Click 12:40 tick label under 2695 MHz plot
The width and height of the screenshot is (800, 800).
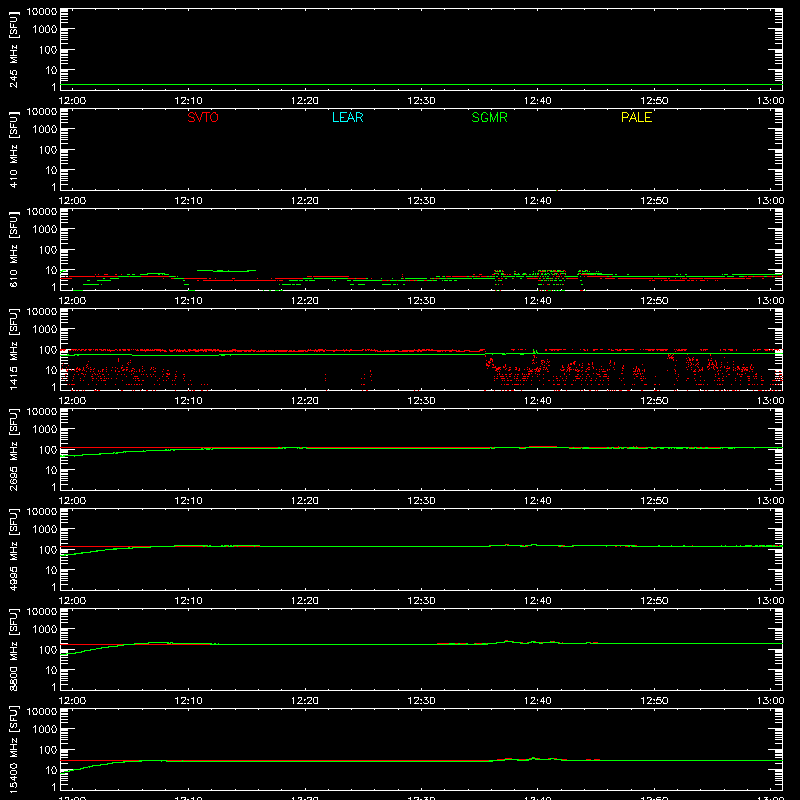pyautogui.click(x=538, y=501)
